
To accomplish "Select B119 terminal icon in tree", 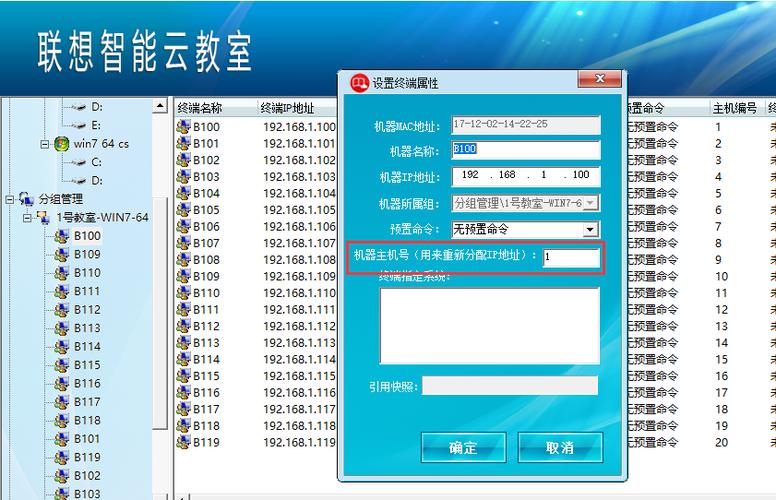I will tap(62, 457).
